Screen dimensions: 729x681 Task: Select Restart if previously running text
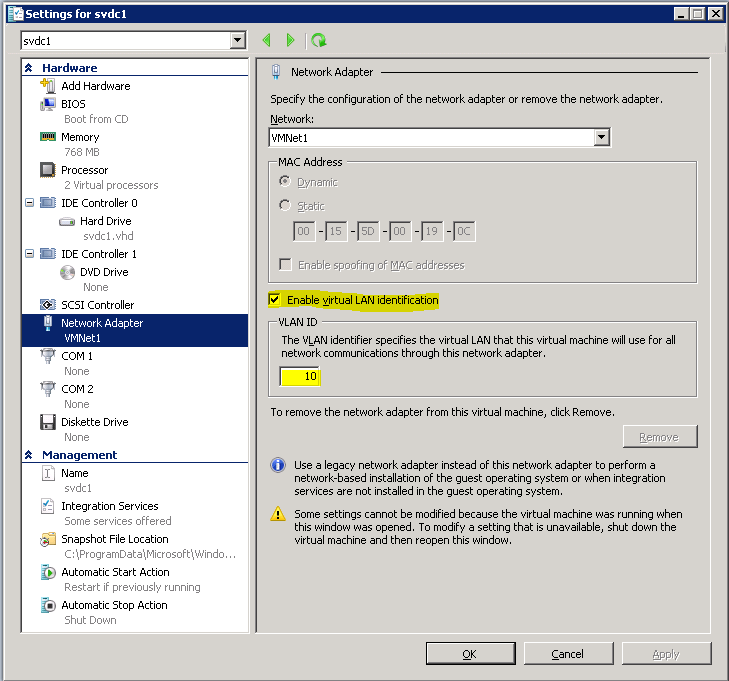[133, 587]
